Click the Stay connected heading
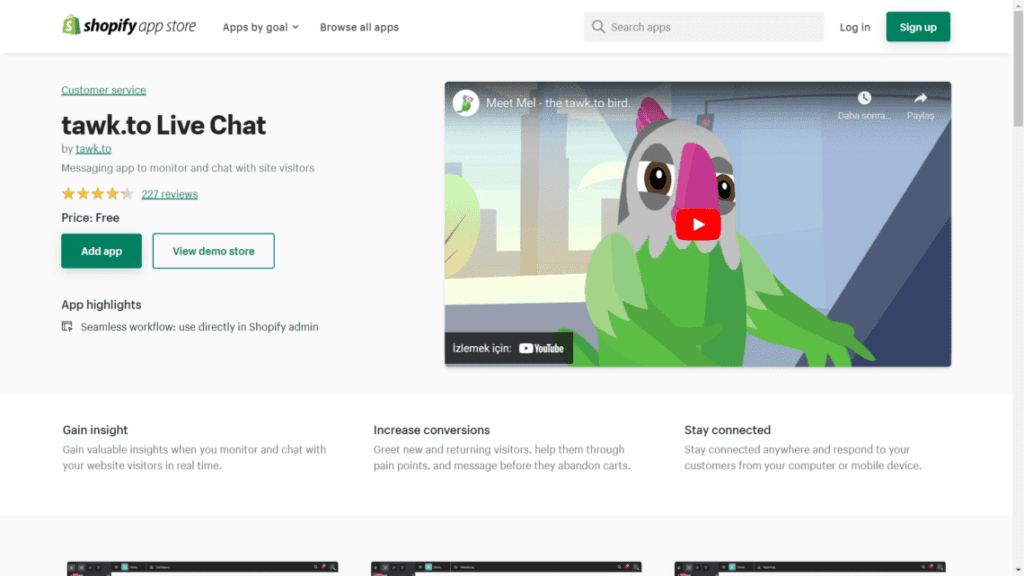Viewport: 1024px width, 576px height. 728,430
